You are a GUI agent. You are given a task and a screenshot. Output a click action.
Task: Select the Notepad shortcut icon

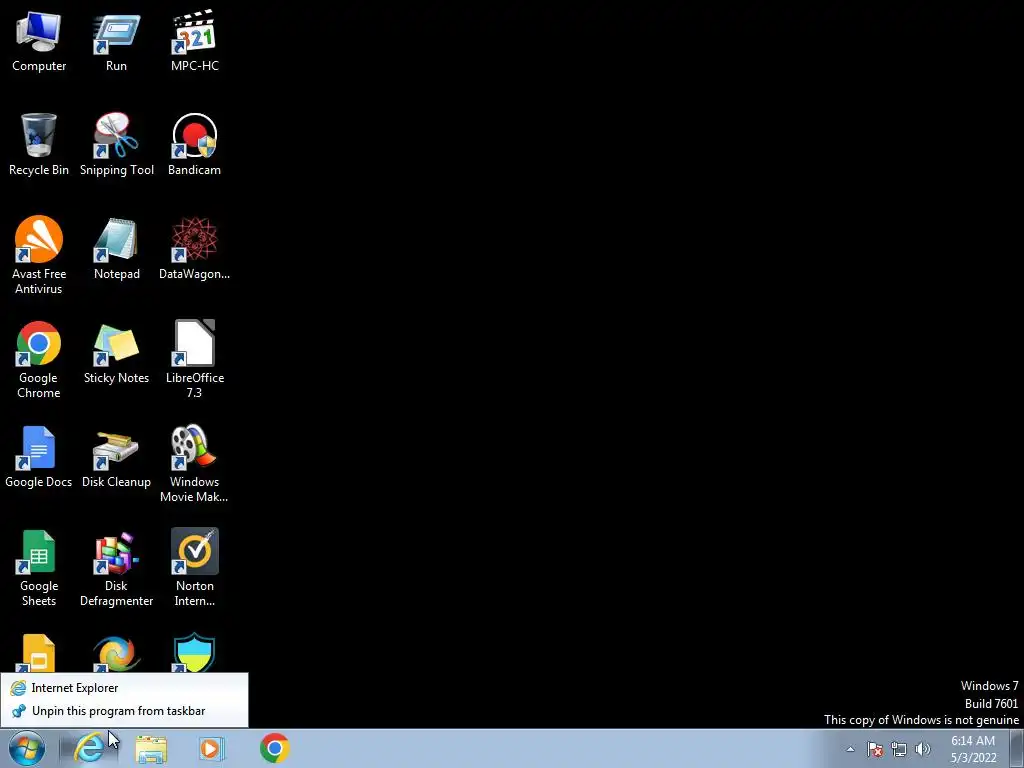pos(116,248)
